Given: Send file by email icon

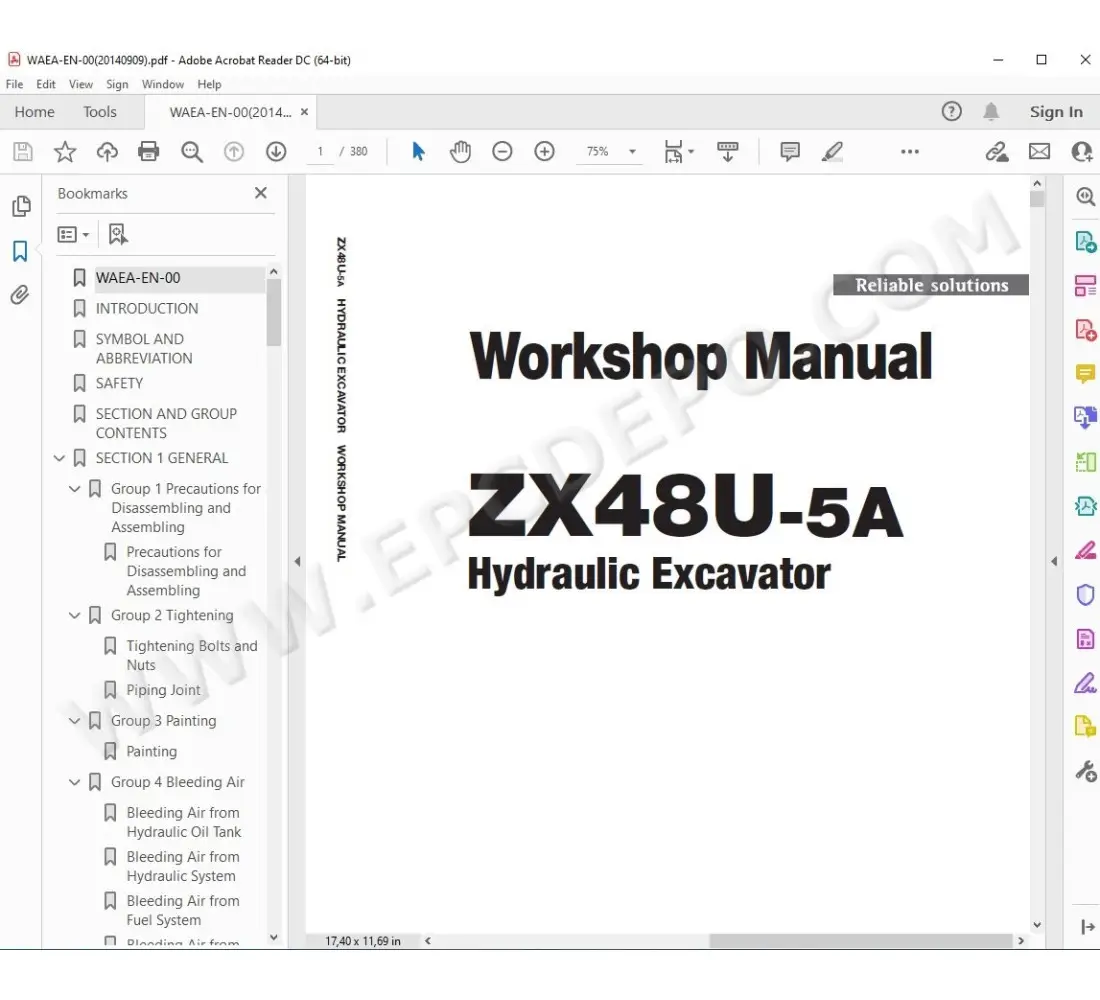Looking at the screenshot, I should pyautogui.click(x=1040, y=152).
